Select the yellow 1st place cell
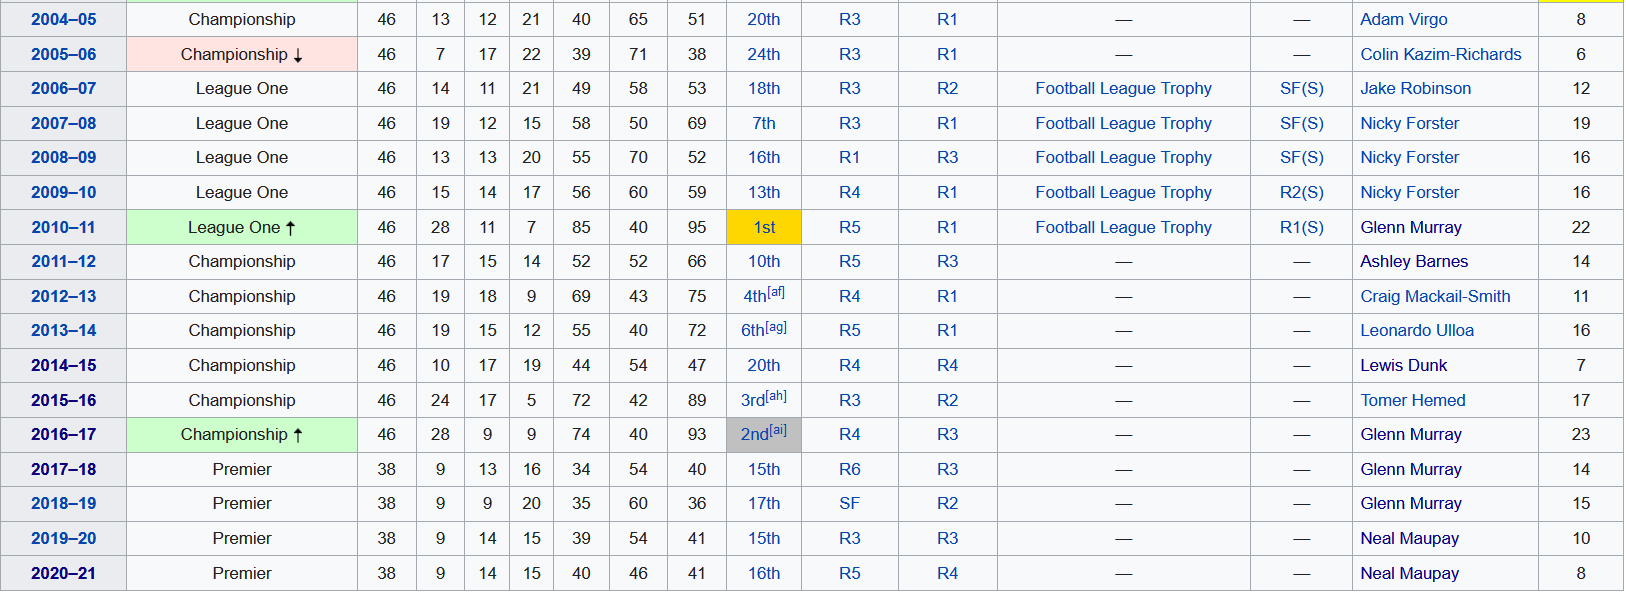Viewport: 1626px width, 594px height. [x=764, y=227]
